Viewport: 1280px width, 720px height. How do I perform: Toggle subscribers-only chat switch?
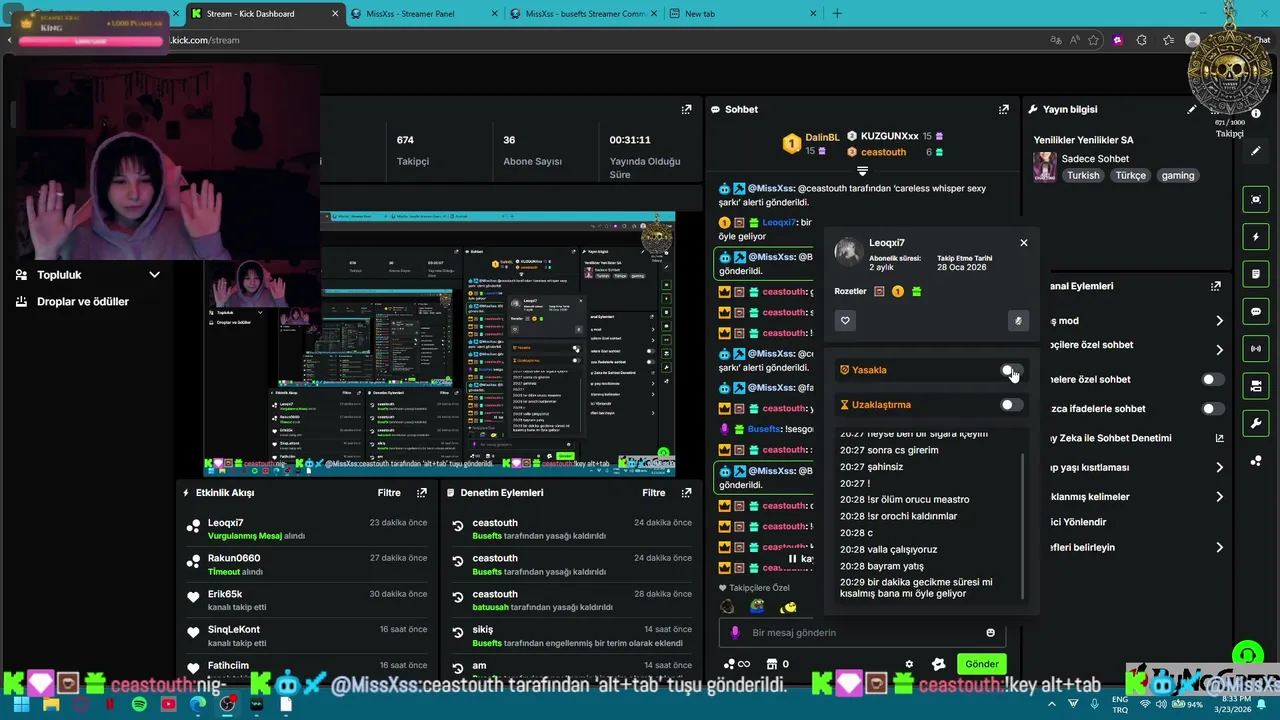tap(1213, 380)
